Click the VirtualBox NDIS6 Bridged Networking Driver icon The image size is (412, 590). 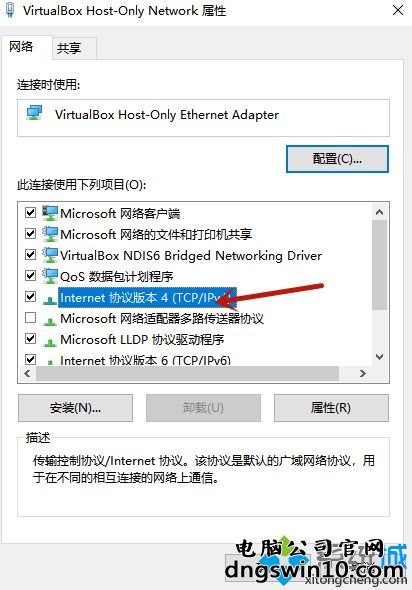50,255
